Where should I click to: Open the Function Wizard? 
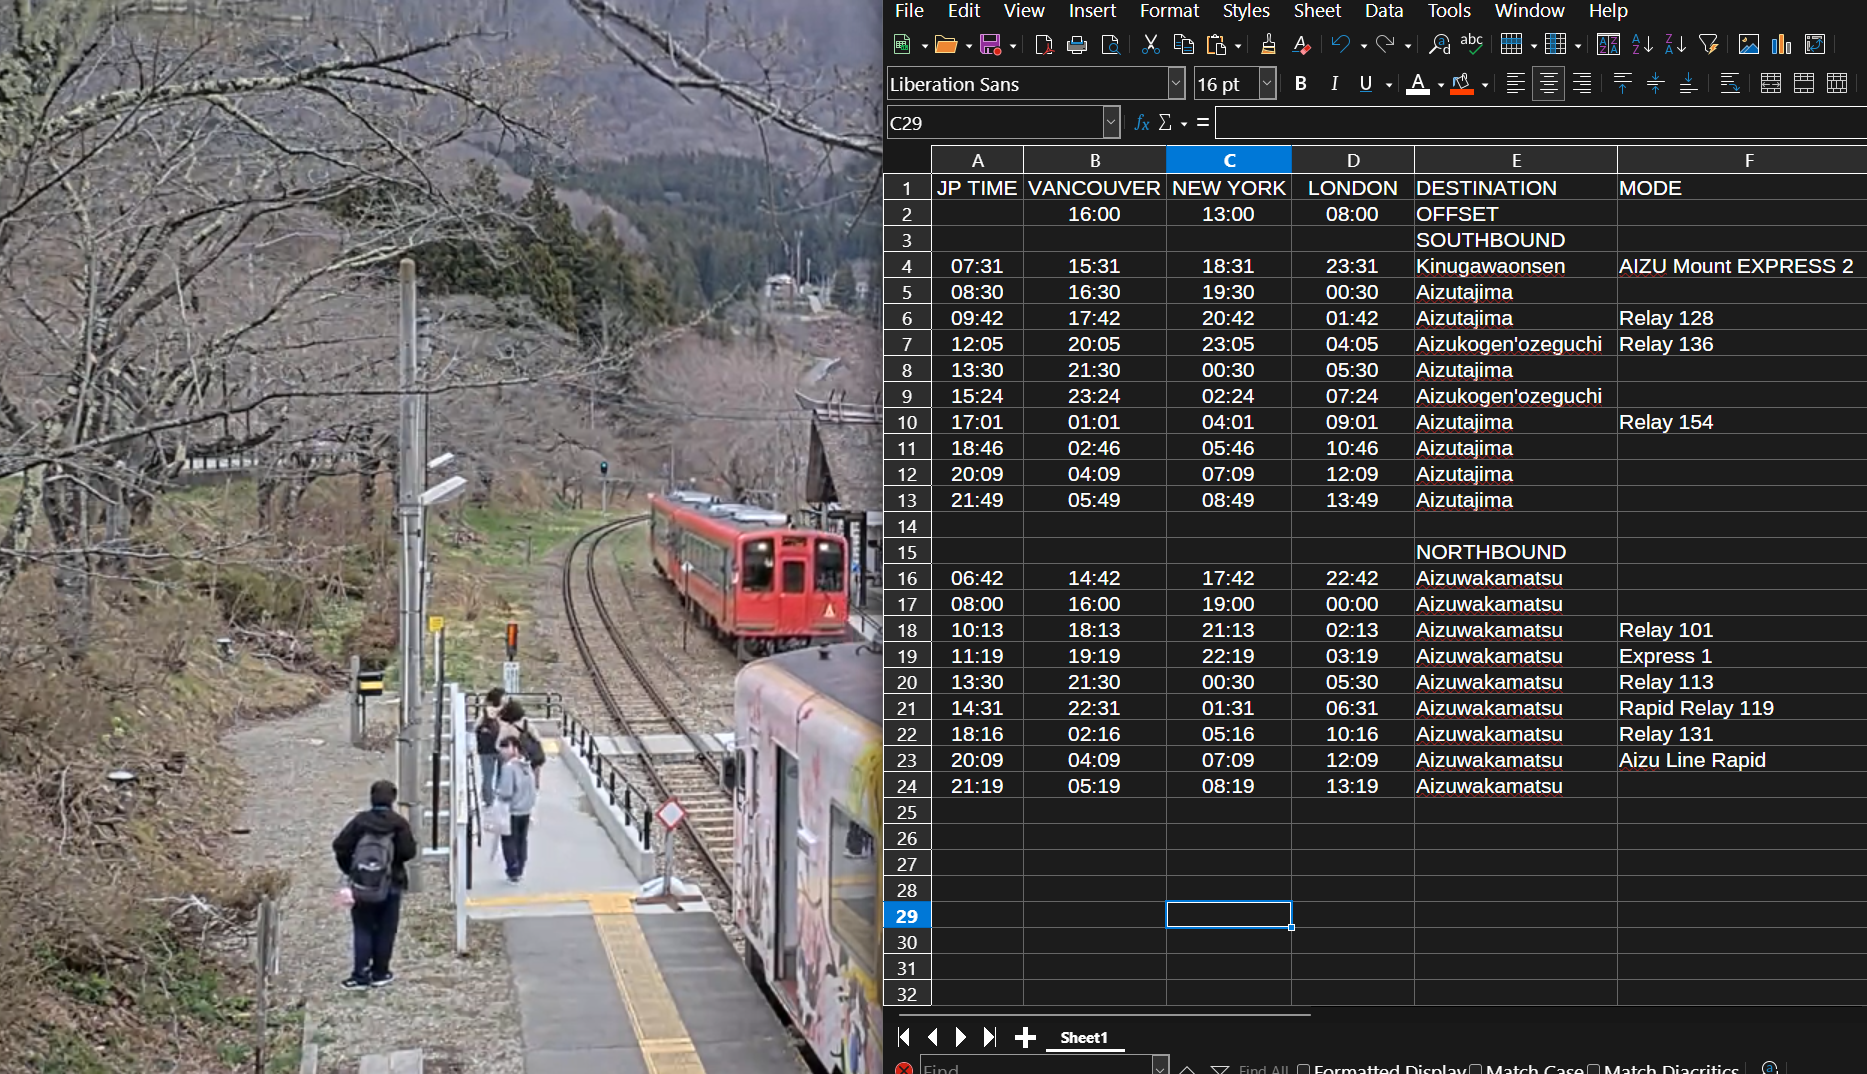coord(1142,123)
